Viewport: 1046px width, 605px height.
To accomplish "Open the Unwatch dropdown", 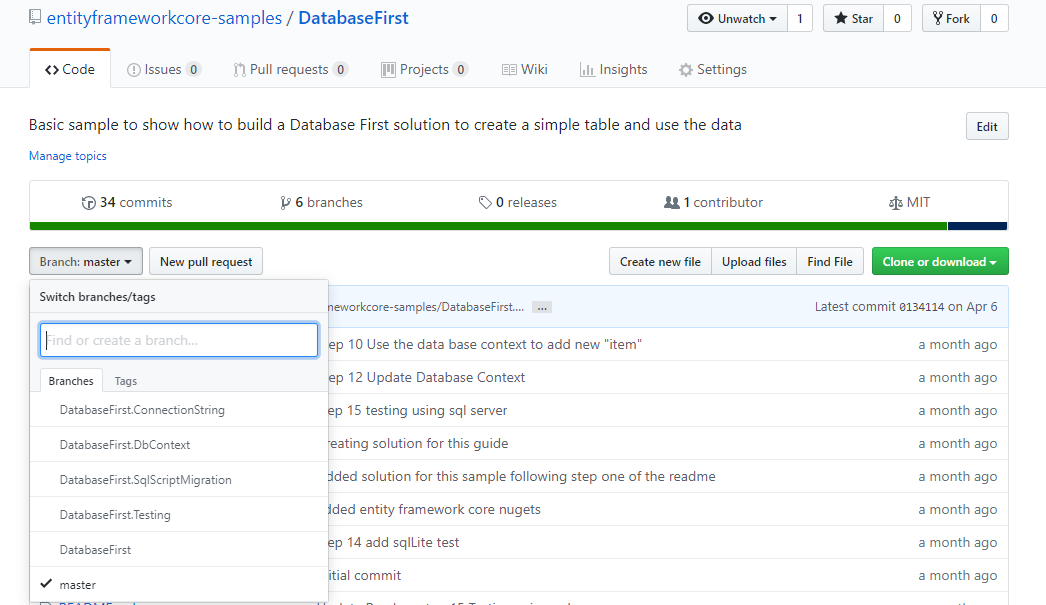I will tap(737, 19).
